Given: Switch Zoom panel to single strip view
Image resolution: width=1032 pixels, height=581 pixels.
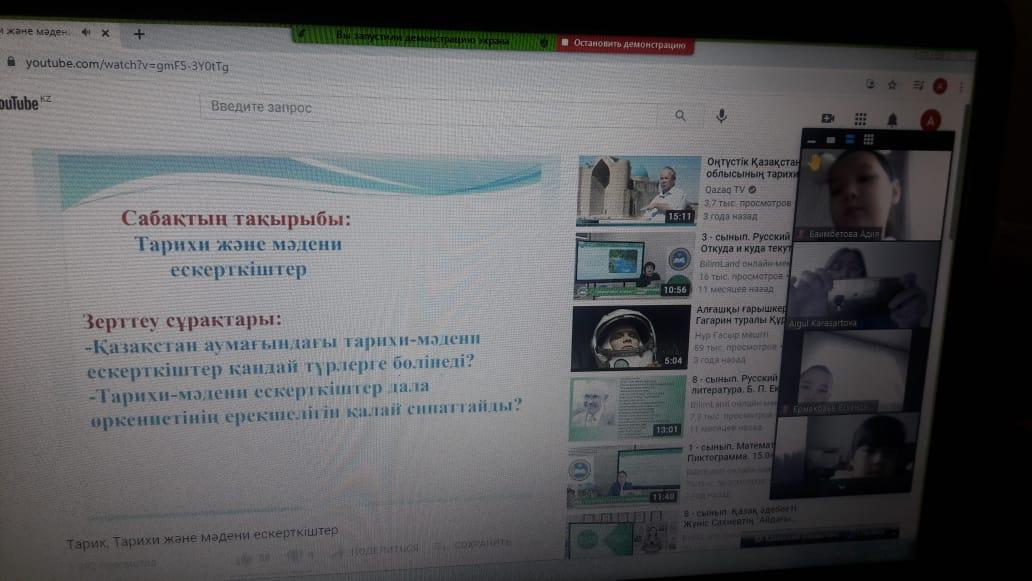Looking at the screenshot, I should pos(849,140).
